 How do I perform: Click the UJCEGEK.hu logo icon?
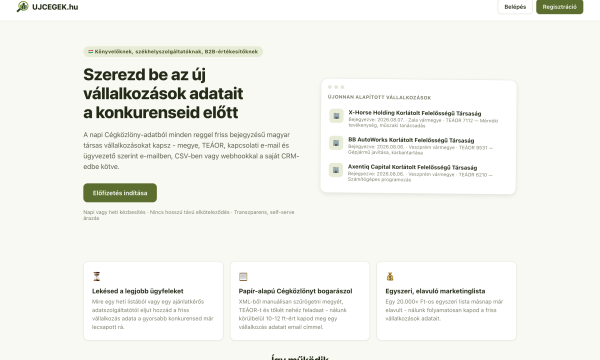coord(23,7)
